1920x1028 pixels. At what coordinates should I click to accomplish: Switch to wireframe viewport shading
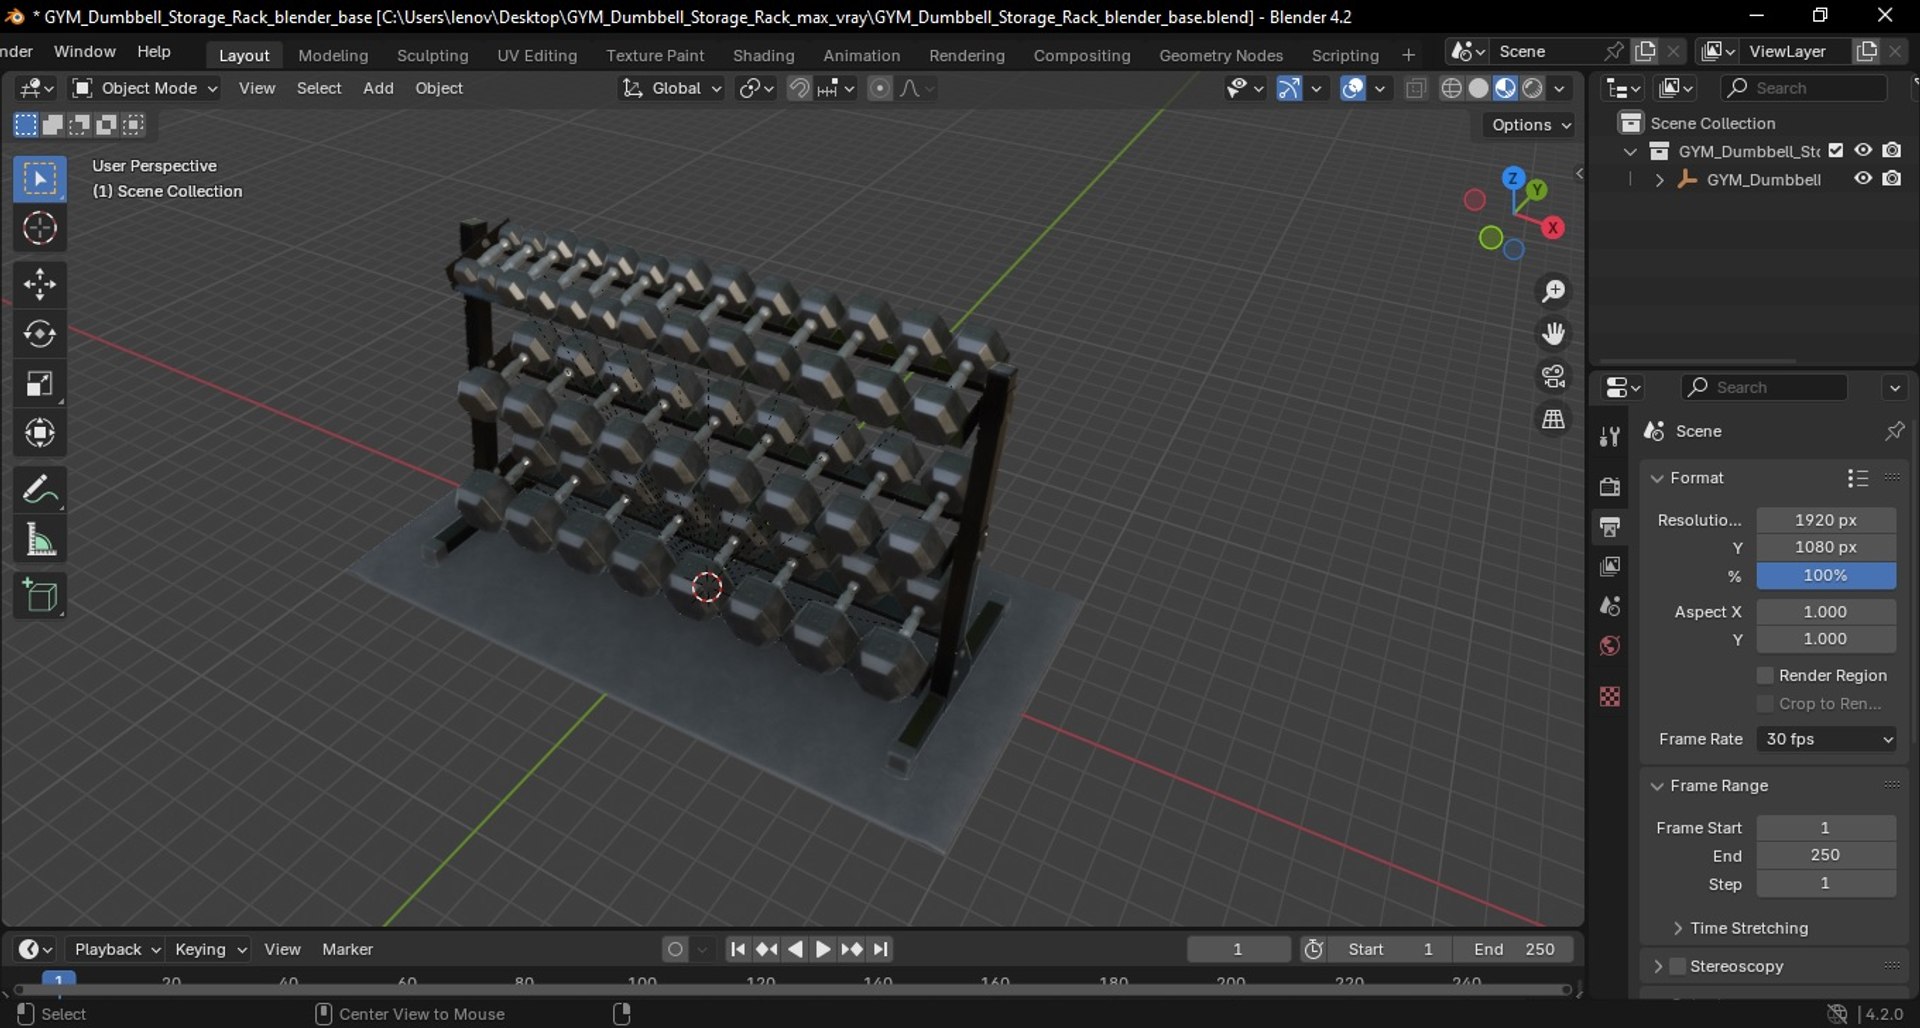click(x=1451, y=88)
